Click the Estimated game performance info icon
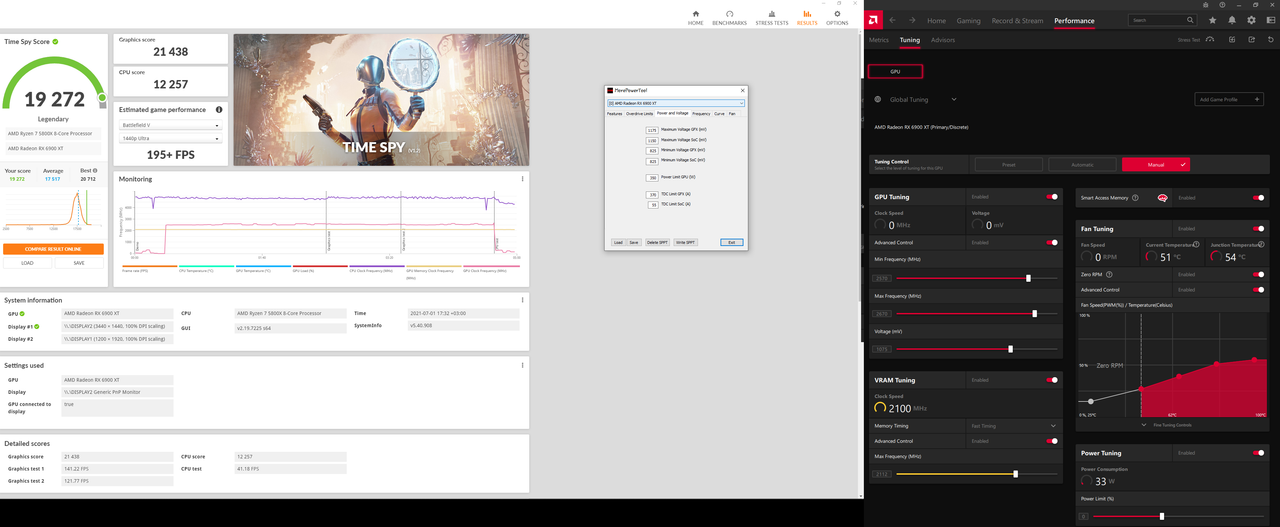The image size is (1280, 527). (219, 109)
